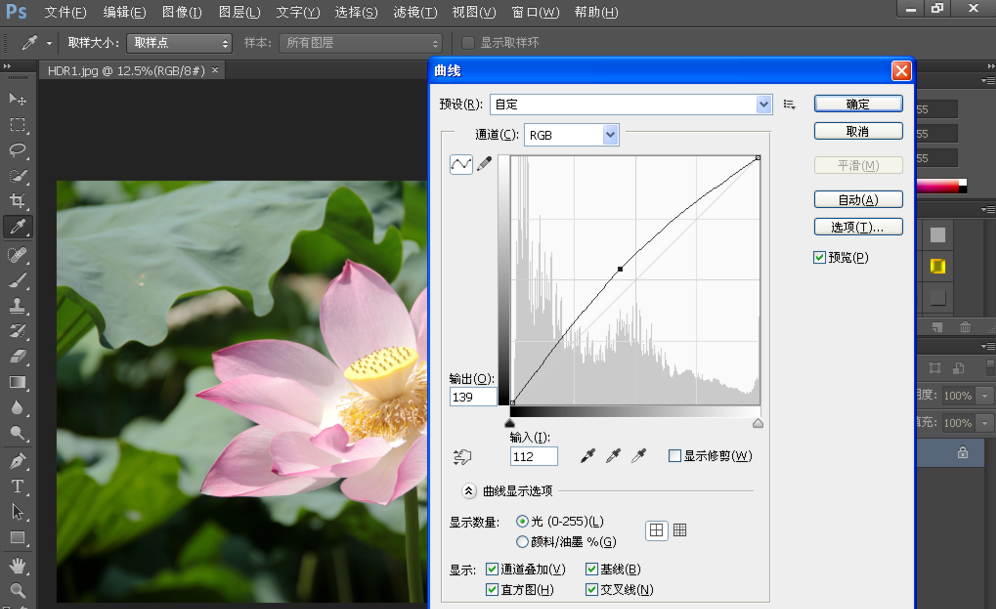
Task: Select the Lasso tool
Action: [x=17, y=150]
